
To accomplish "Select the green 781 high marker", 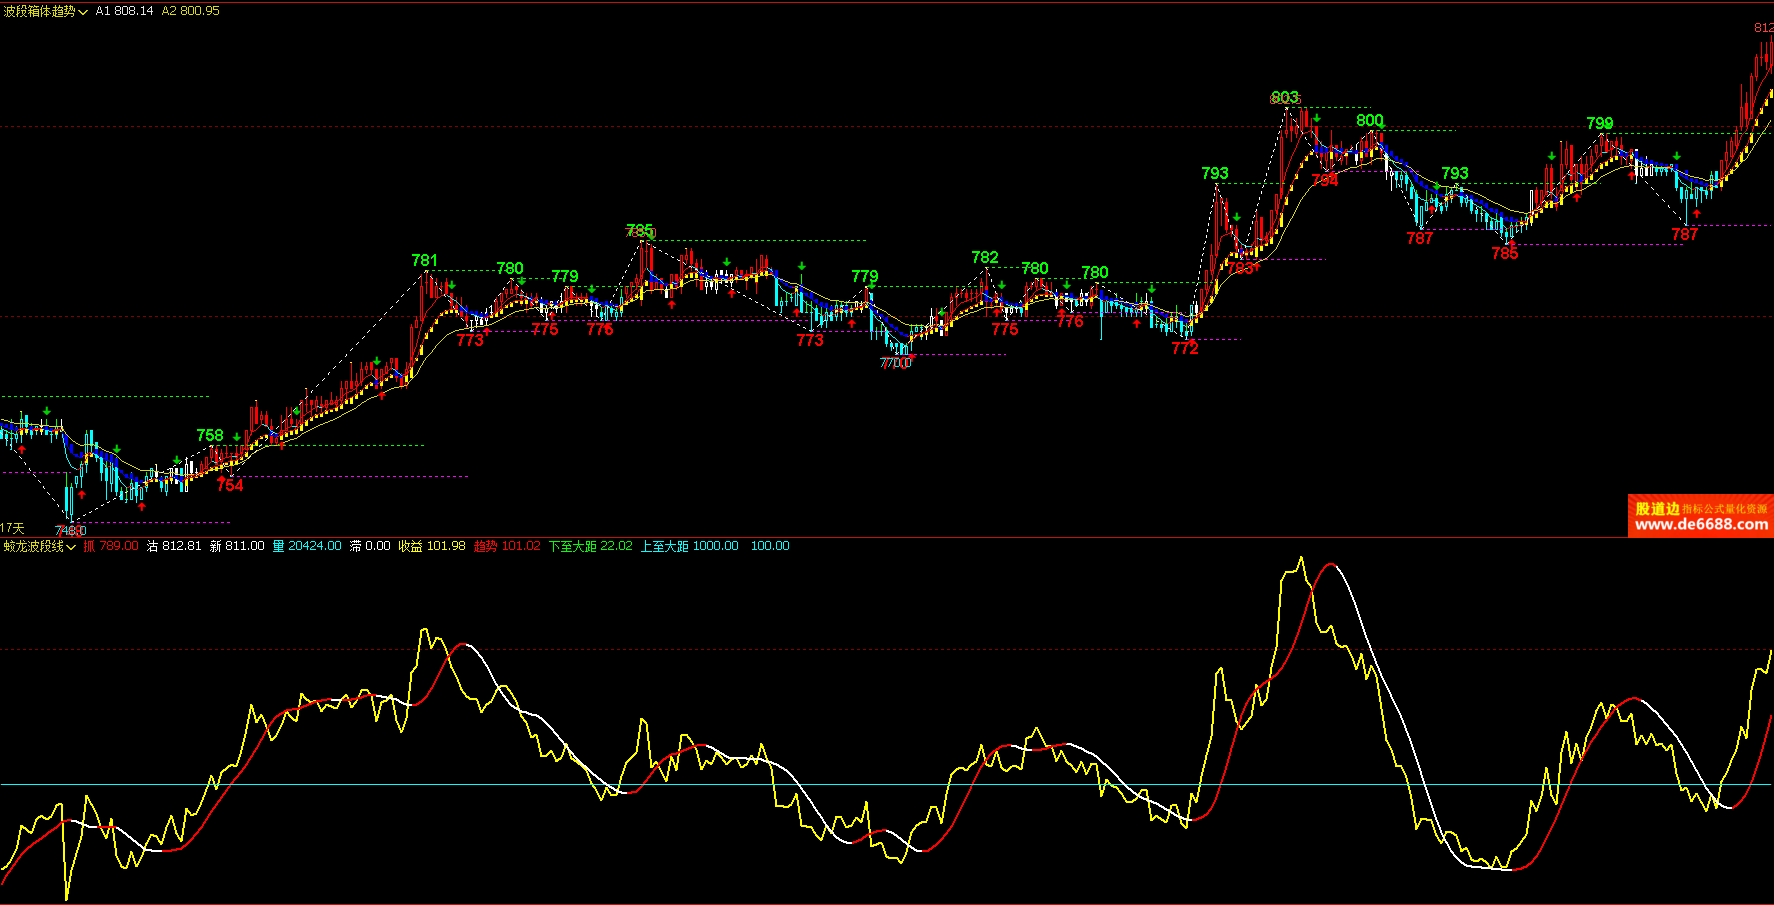I will click(x=424, y=260).
